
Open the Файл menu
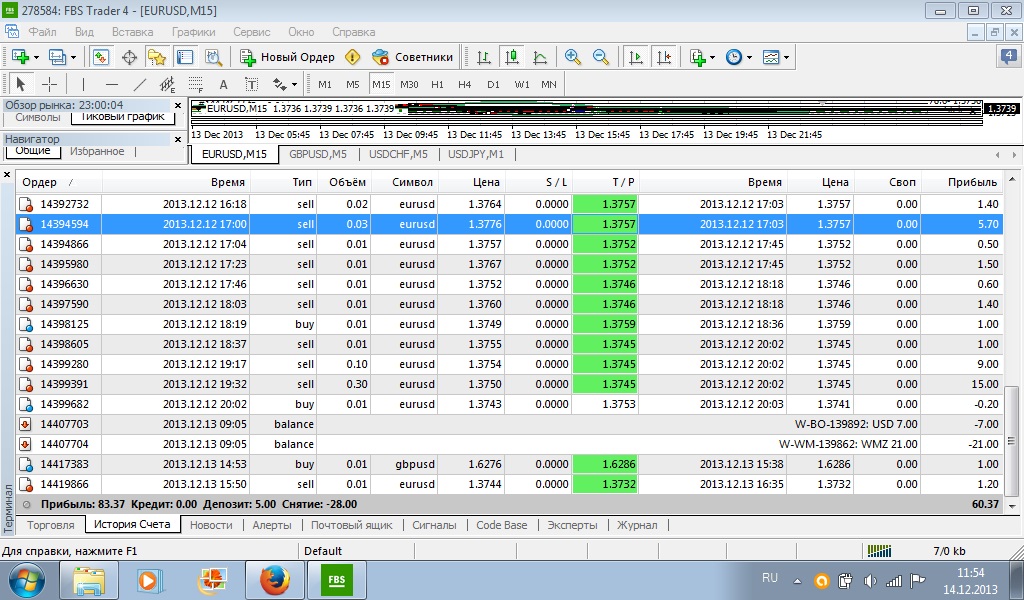[42, 32]
